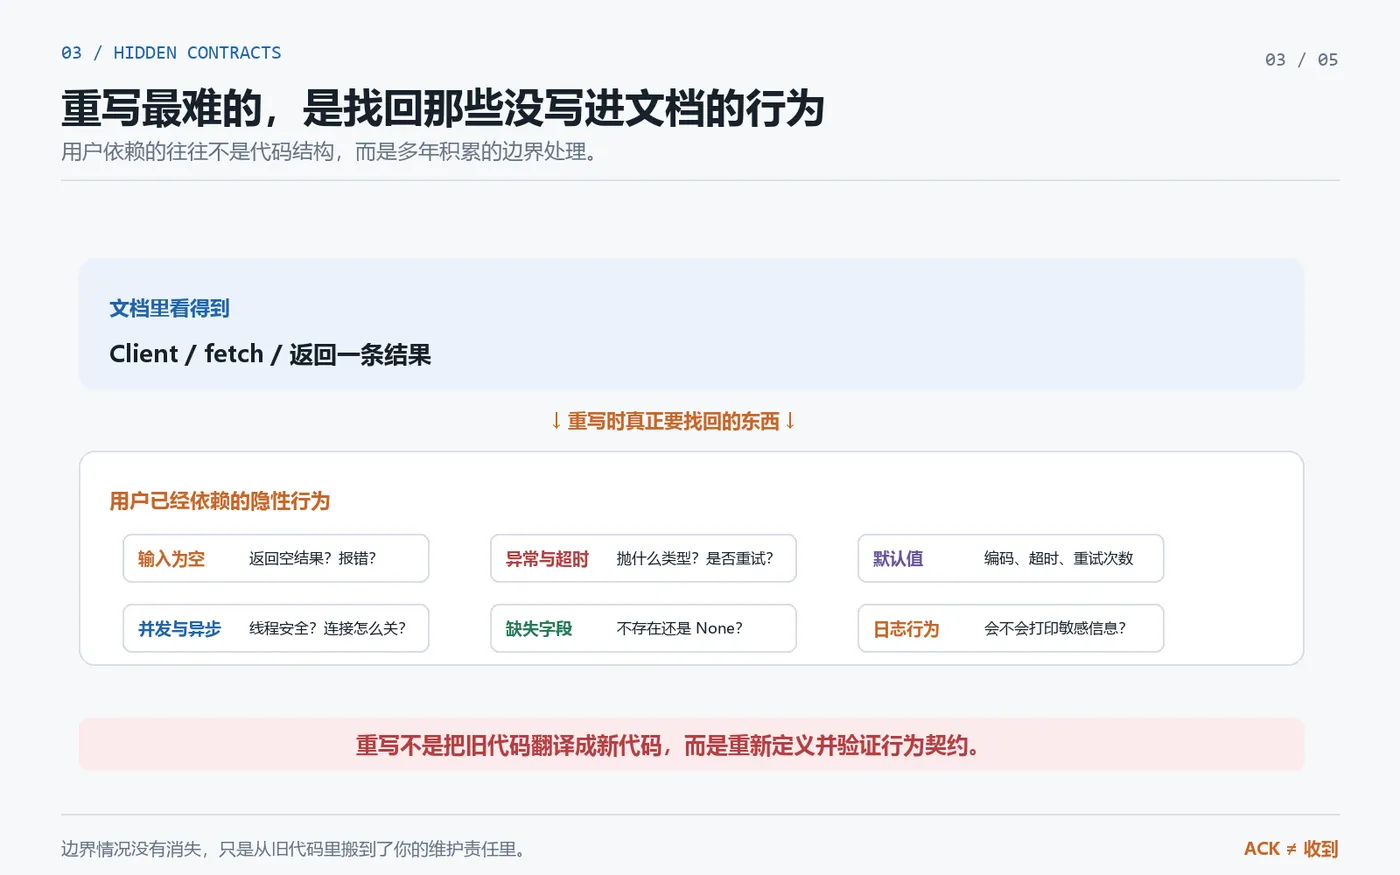Click the text "返回空结果？报错？"
The image size is (1400, 875).
tap(313, 559)
